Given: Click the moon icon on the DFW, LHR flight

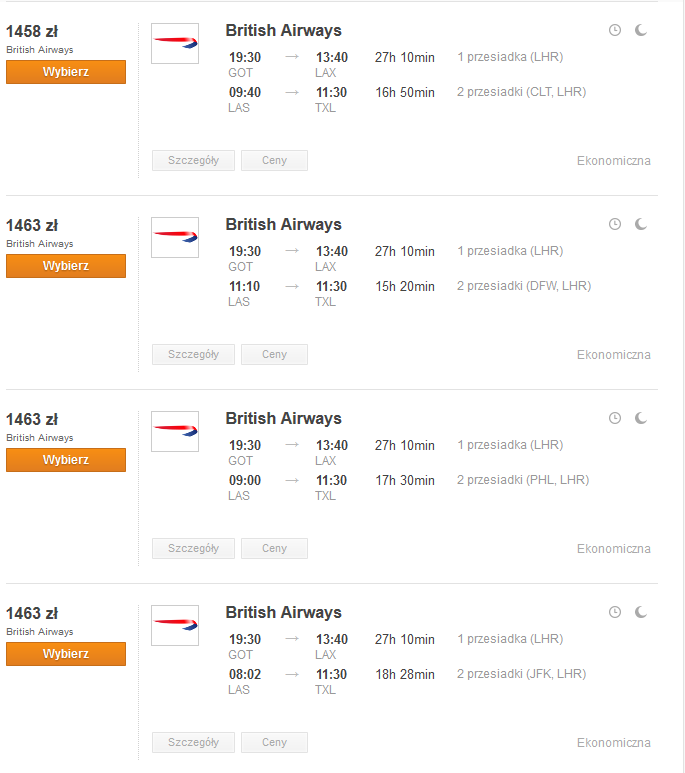Looking at the screenshot, I should click(641, 224).
